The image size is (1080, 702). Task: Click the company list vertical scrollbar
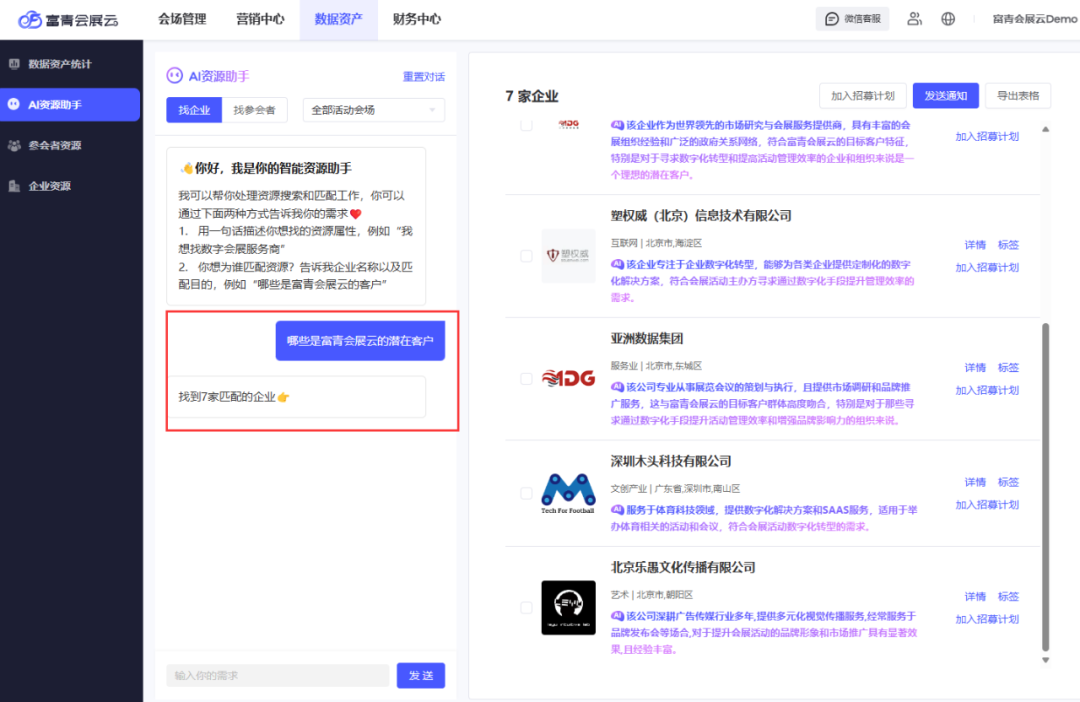[x=1046, y=487]
